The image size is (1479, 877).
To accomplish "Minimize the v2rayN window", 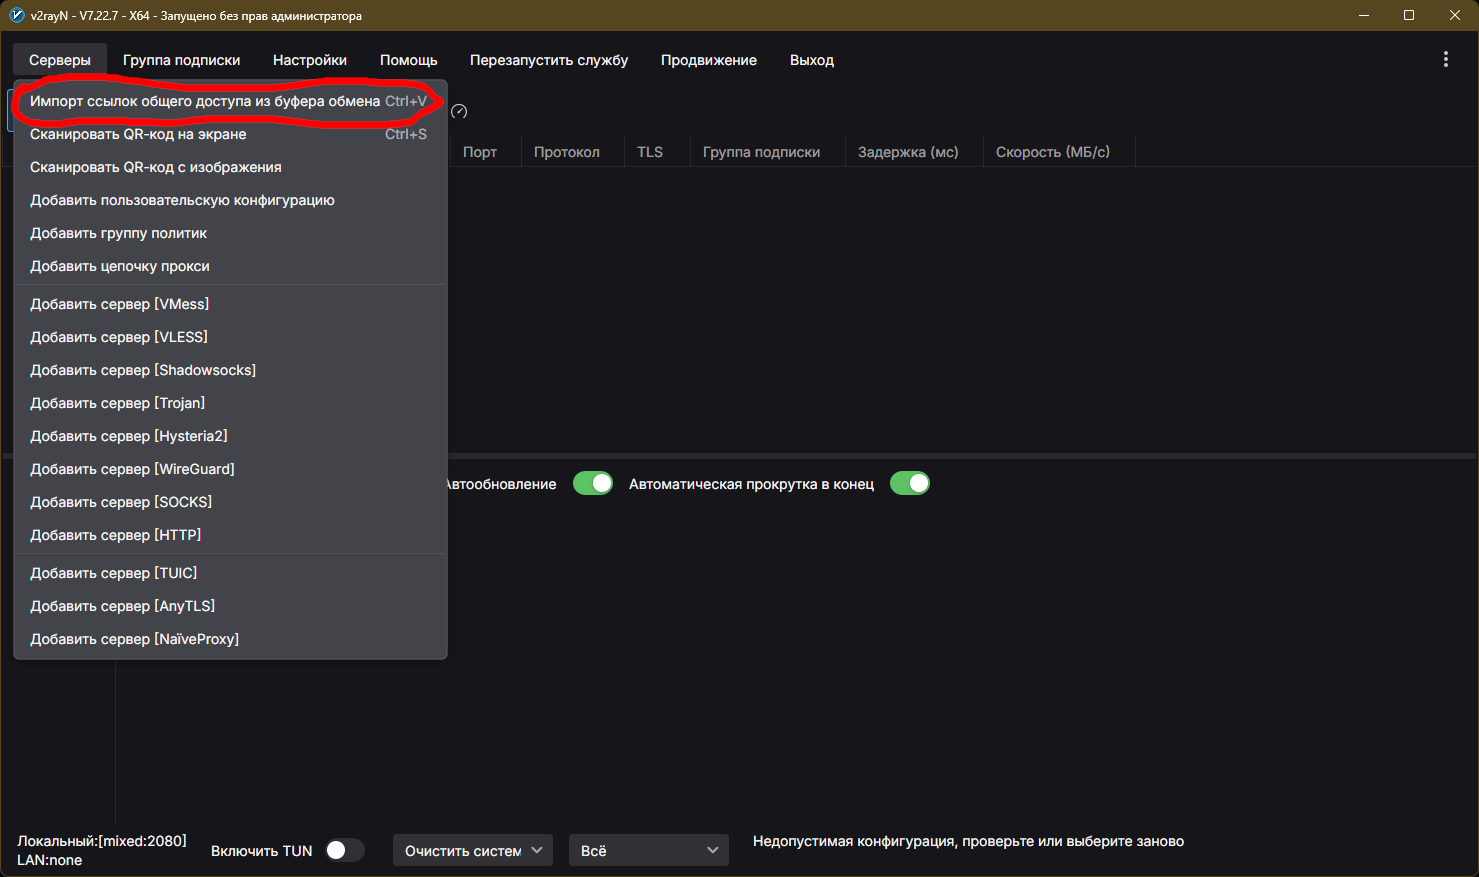I will [1363, 15].
